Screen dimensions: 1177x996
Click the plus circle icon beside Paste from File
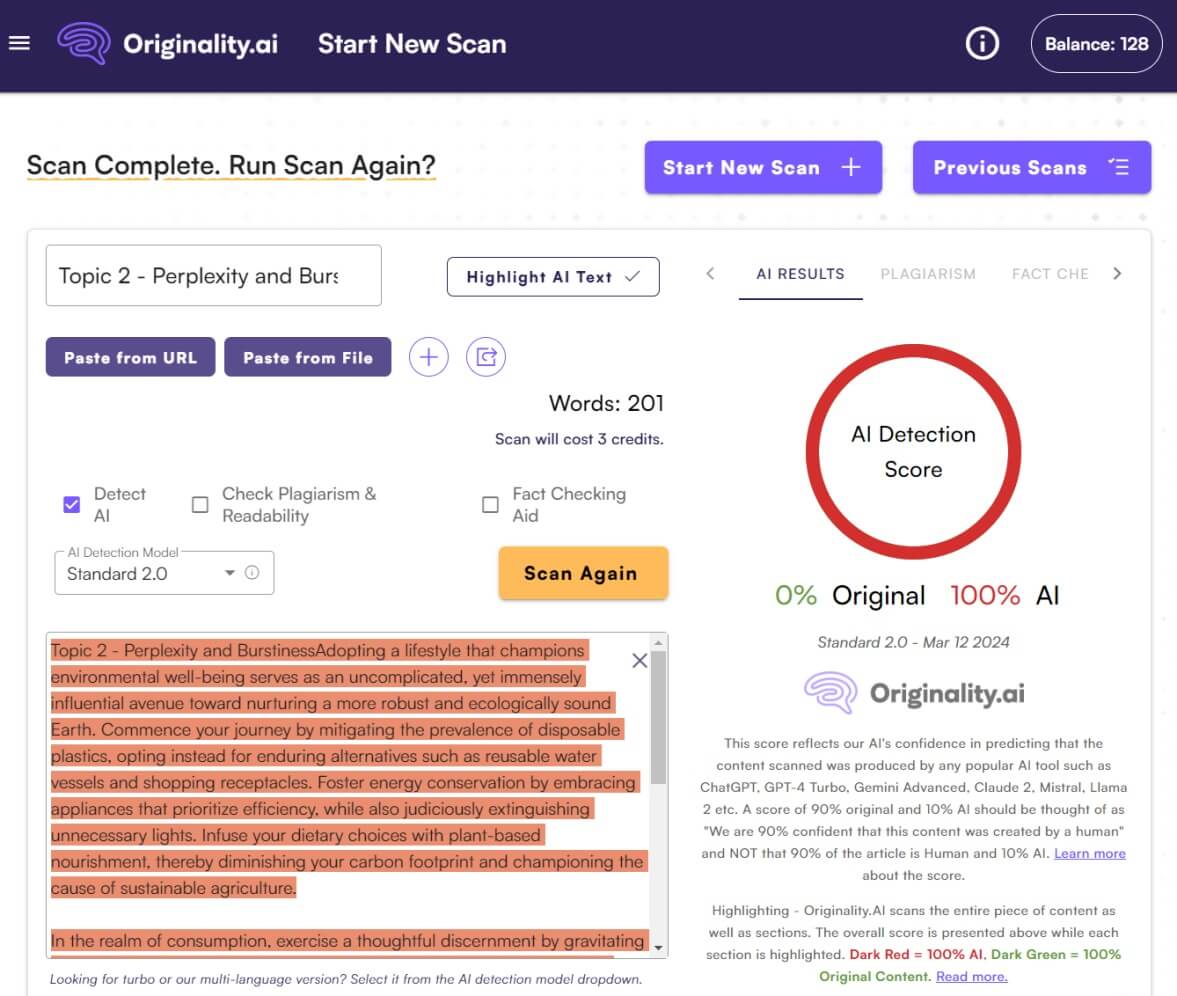428,357
